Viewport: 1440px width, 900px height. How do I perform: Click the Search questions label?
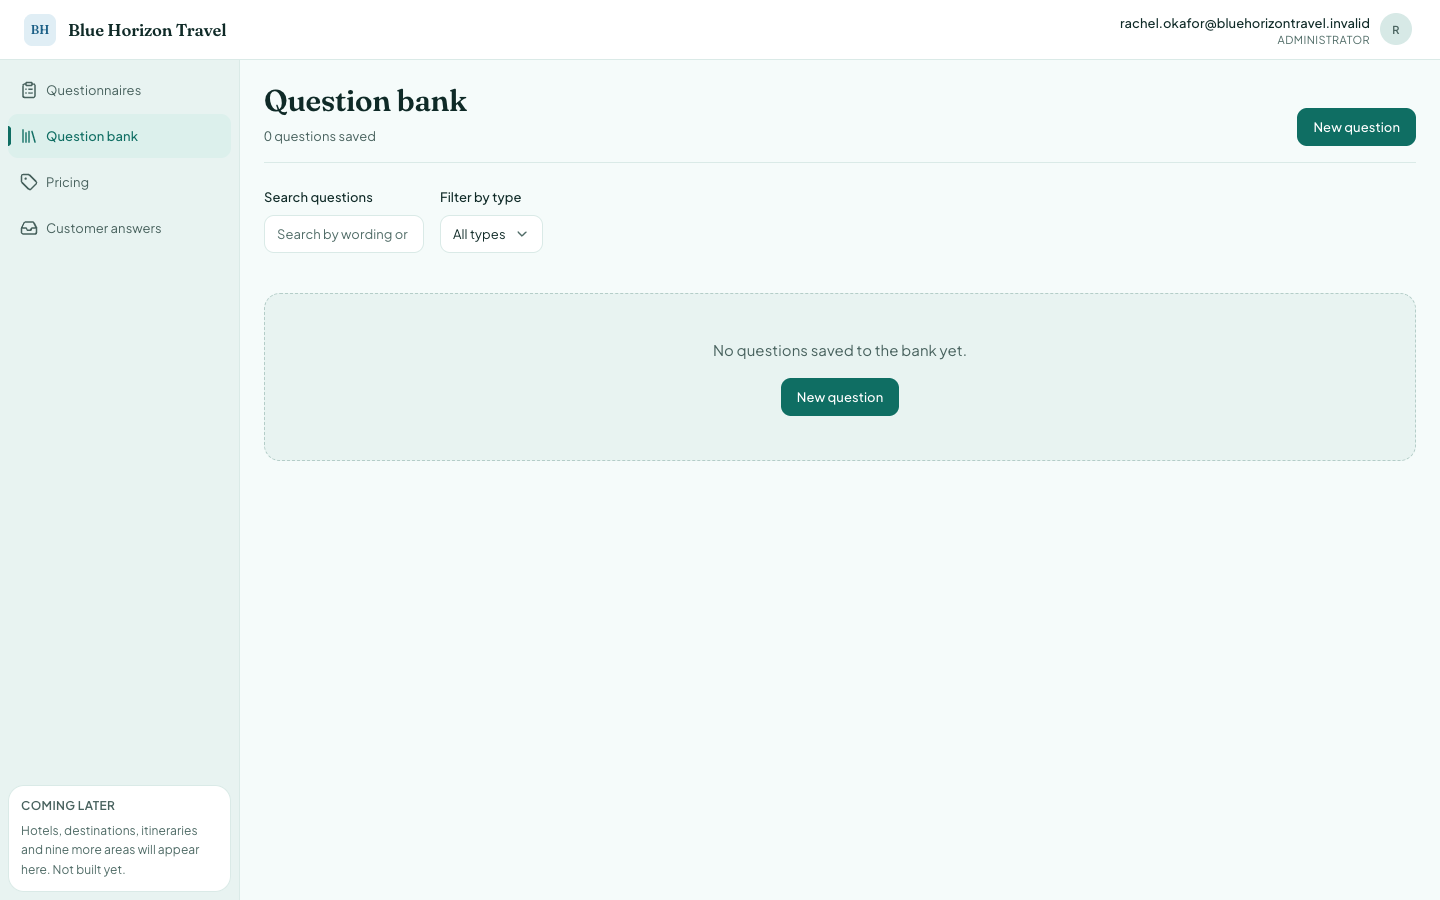pos(318,197)
